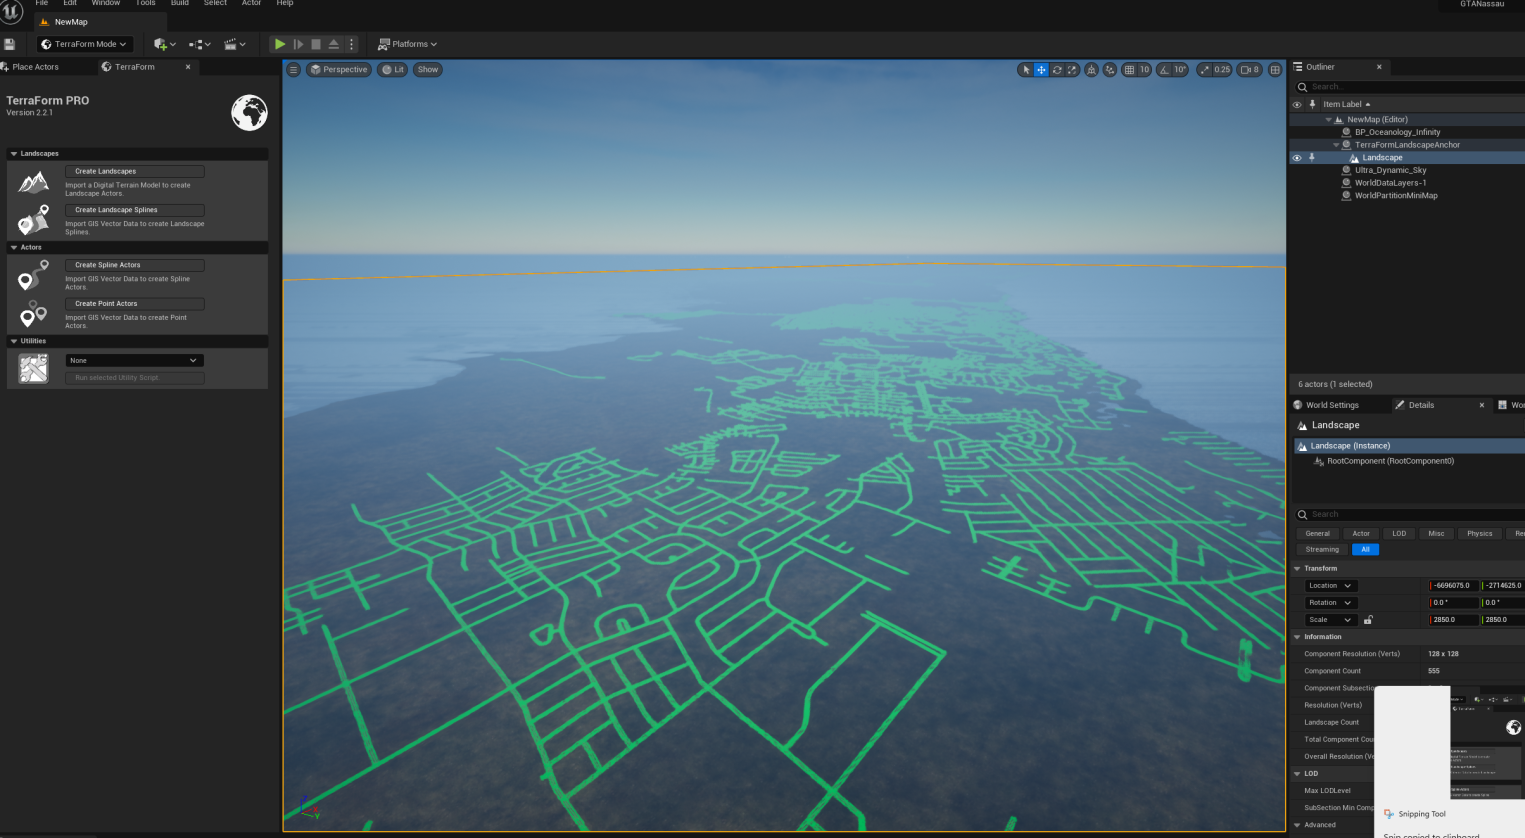Toggle the world/local coordinate system icon
1525x838 pixels.
(x=1091, y=70)
